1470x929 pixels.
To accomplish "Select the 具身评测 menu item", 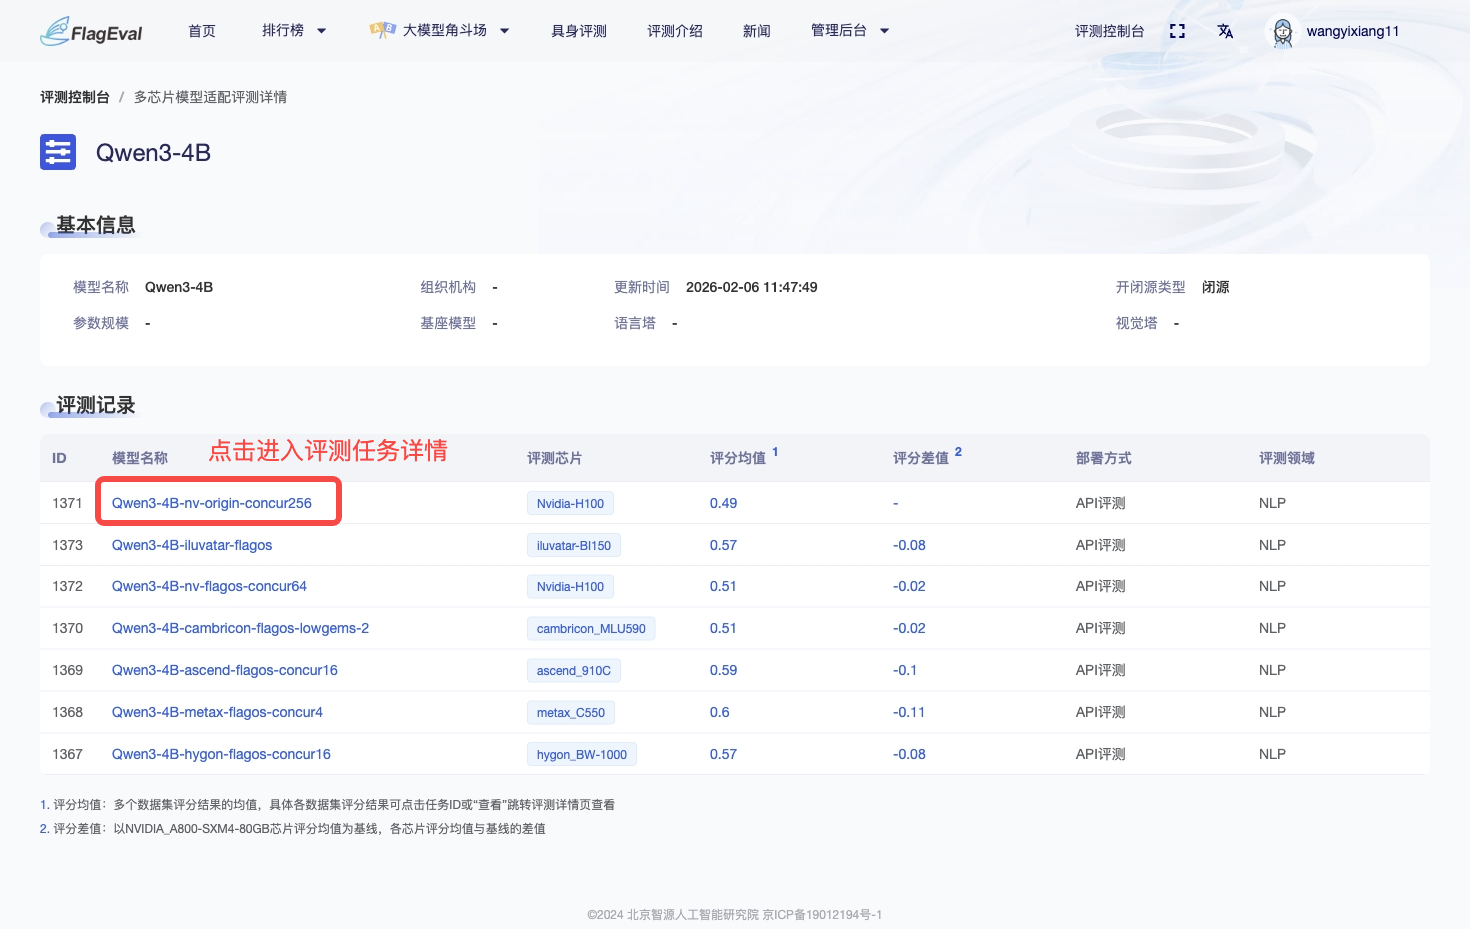I will (x=577, y=30).
